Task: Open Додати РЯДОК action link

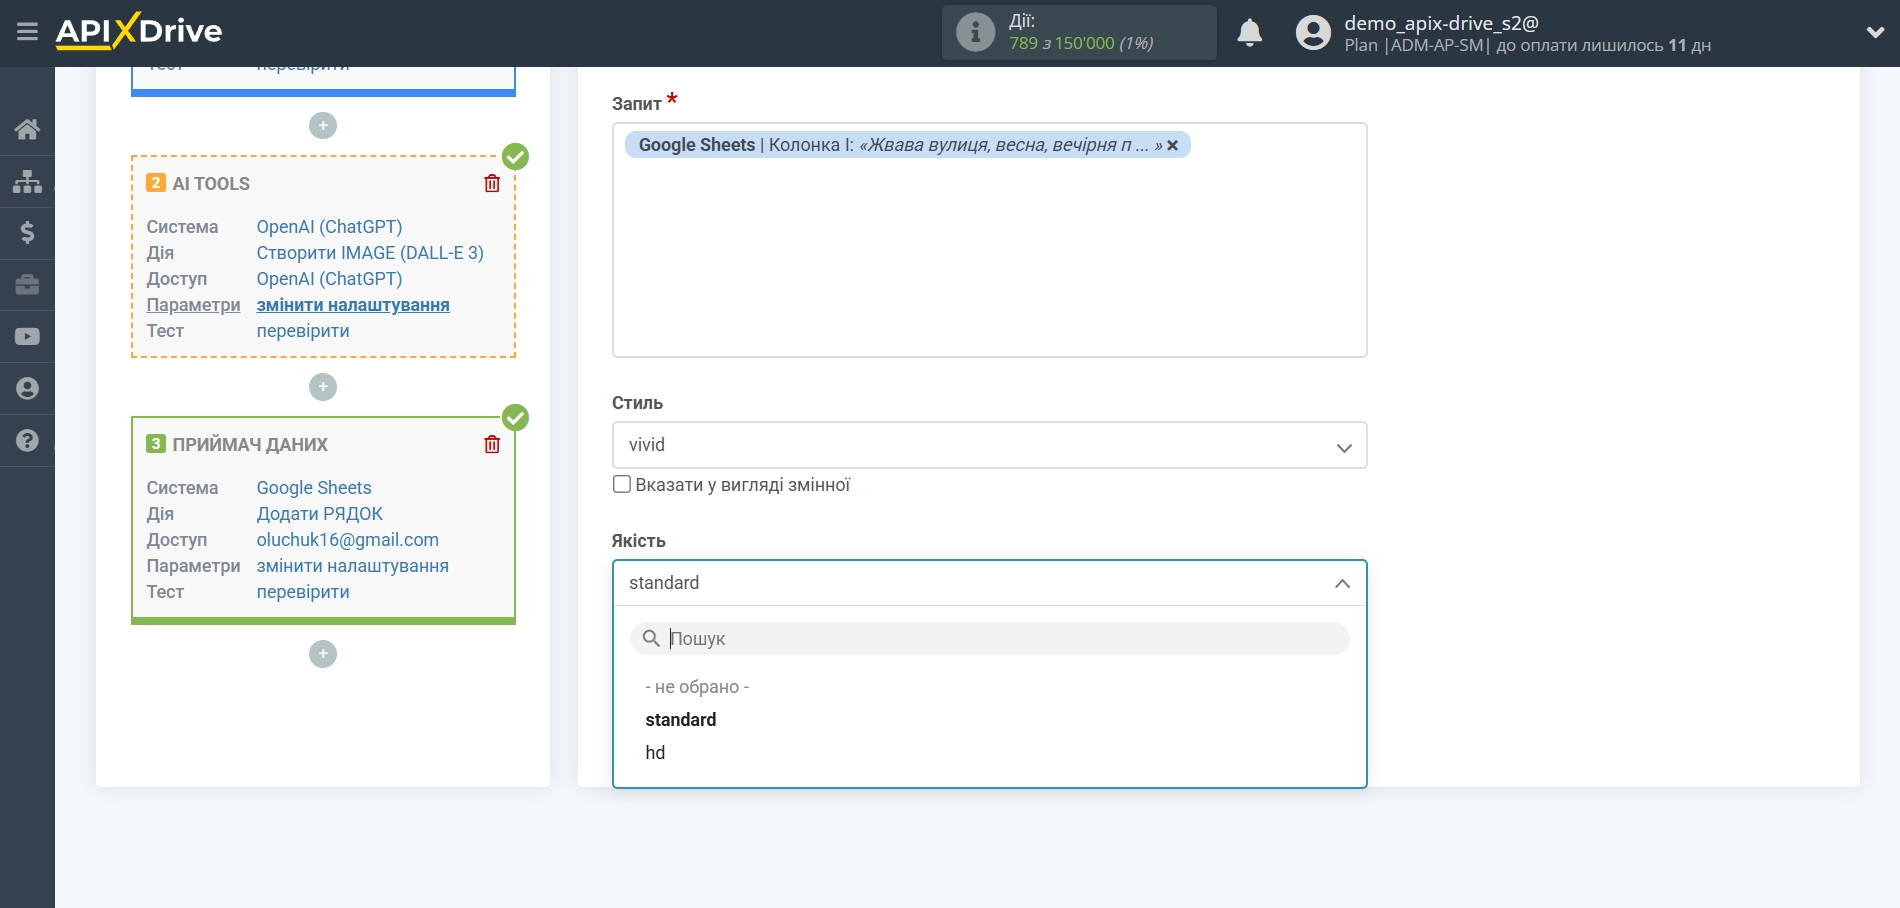Action: pyautogui.click(x=320, y=514)
